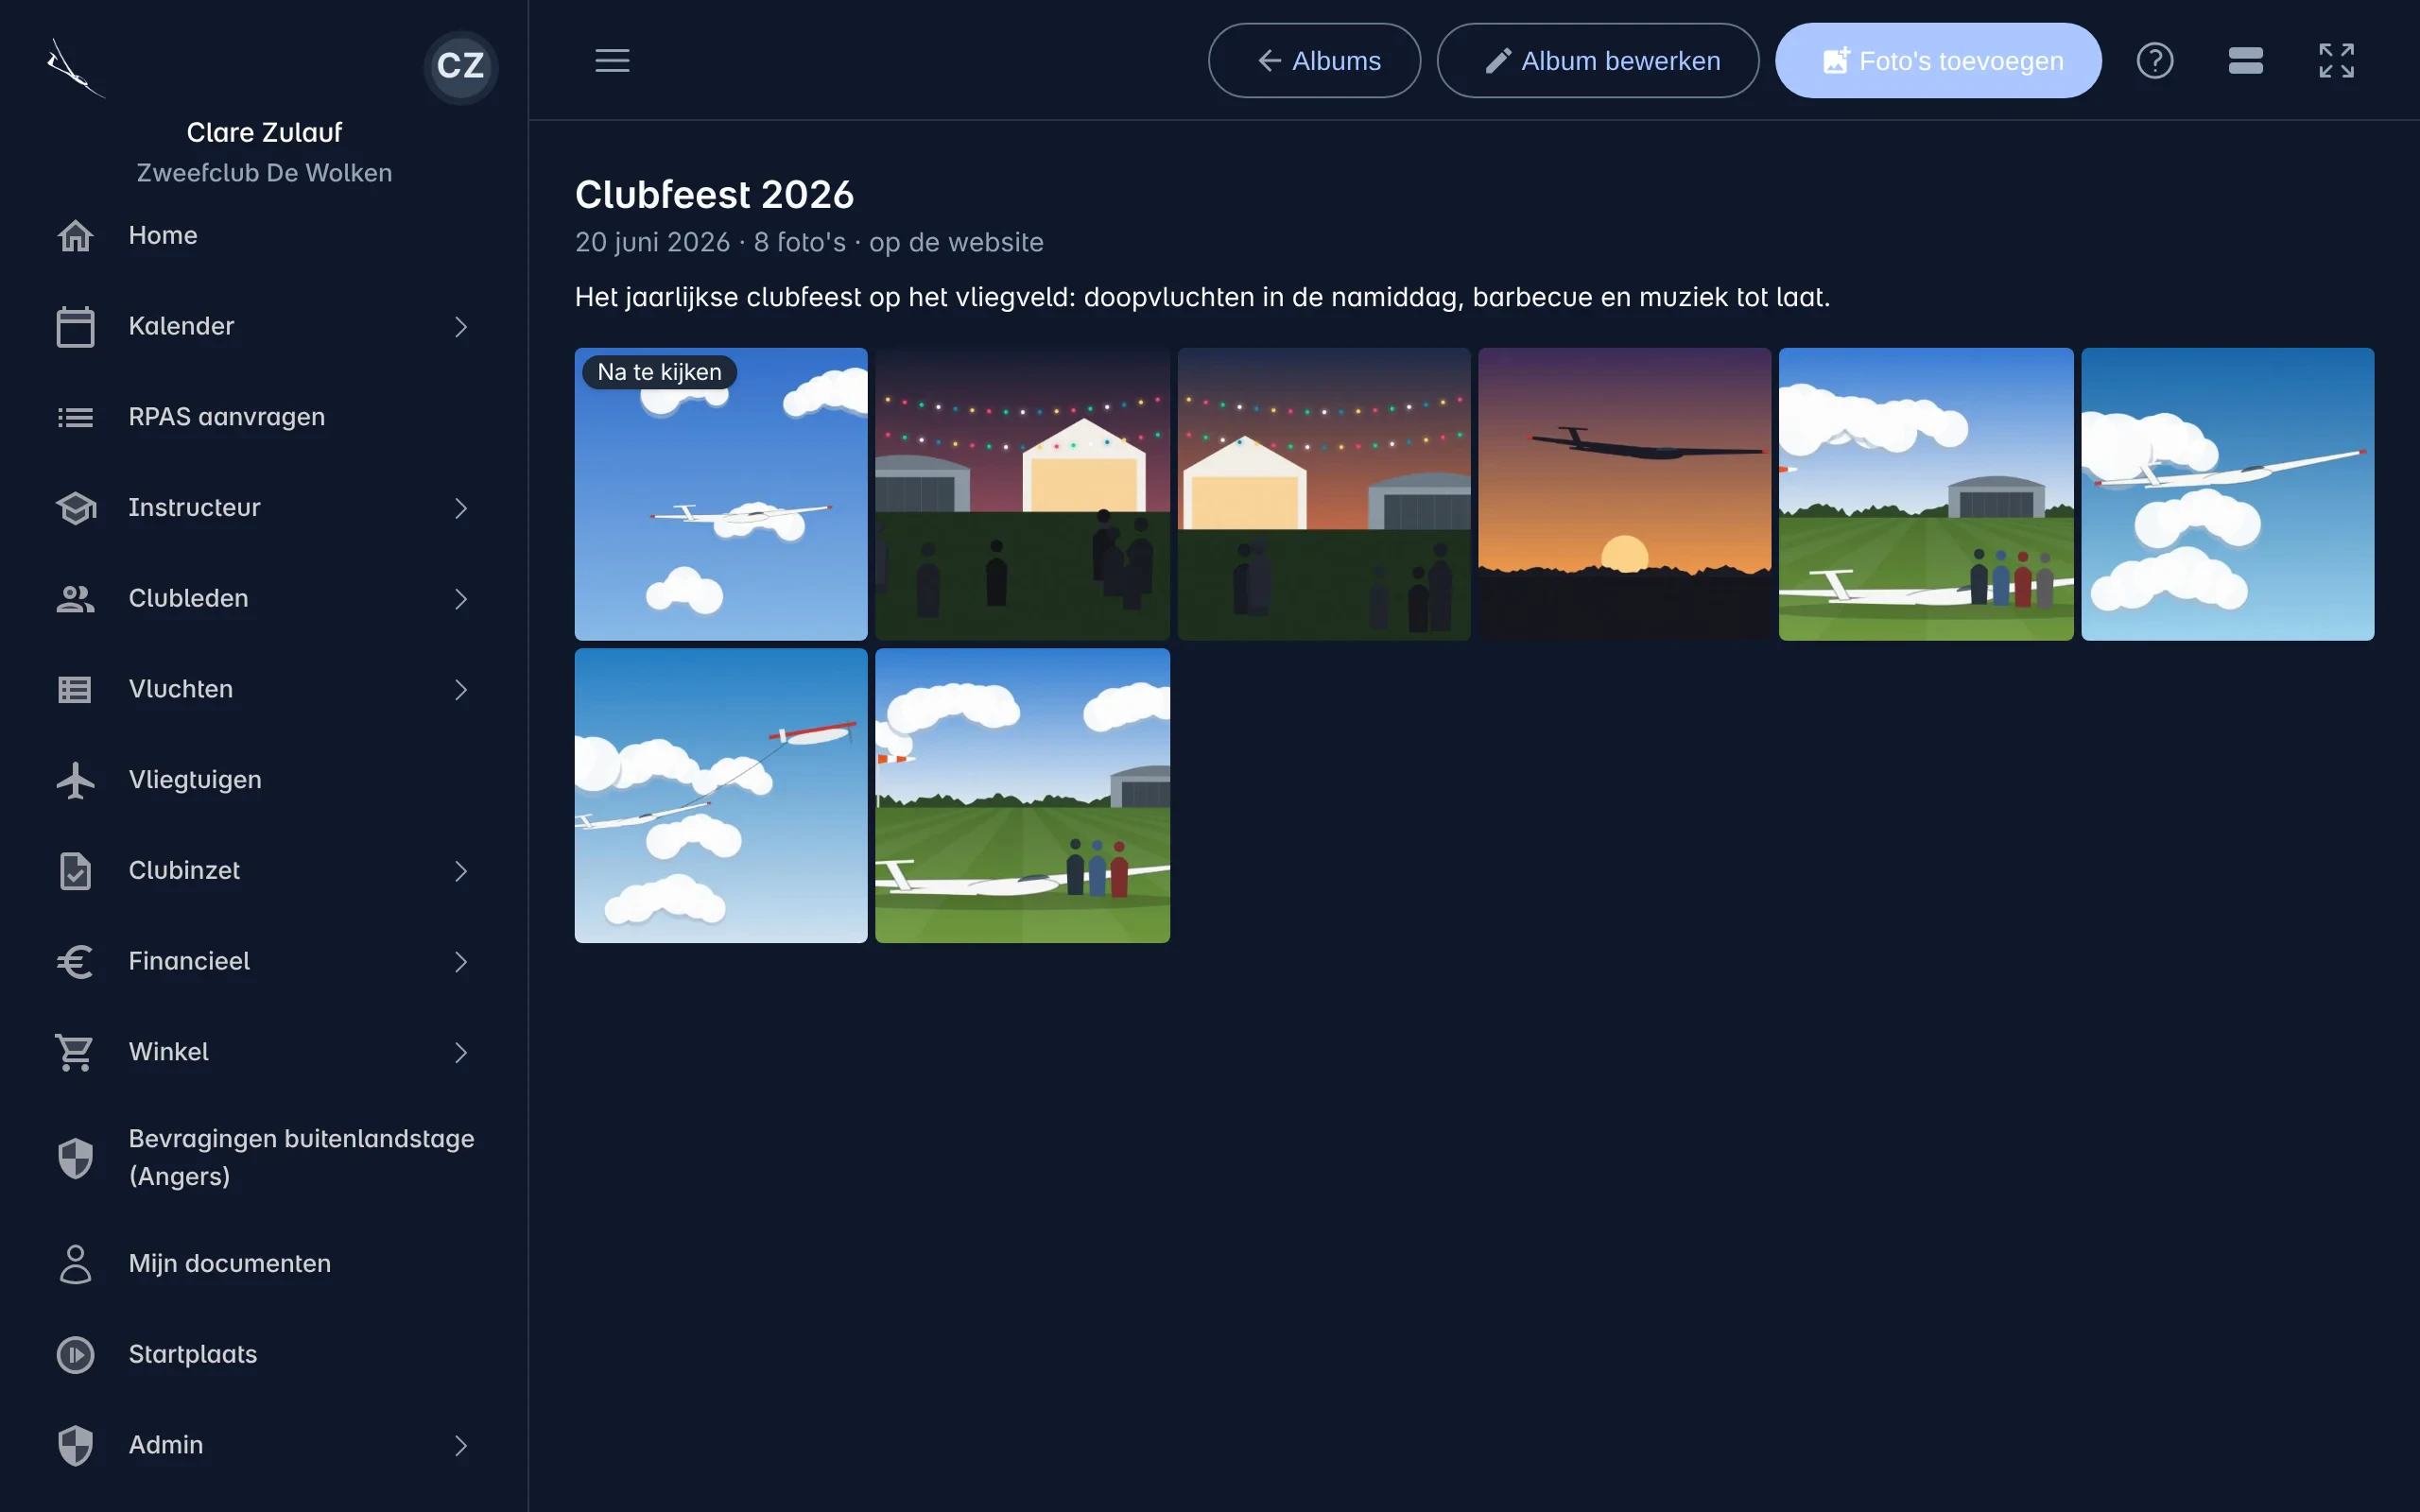Click the Kalender calendar icon

coord(75,326)
